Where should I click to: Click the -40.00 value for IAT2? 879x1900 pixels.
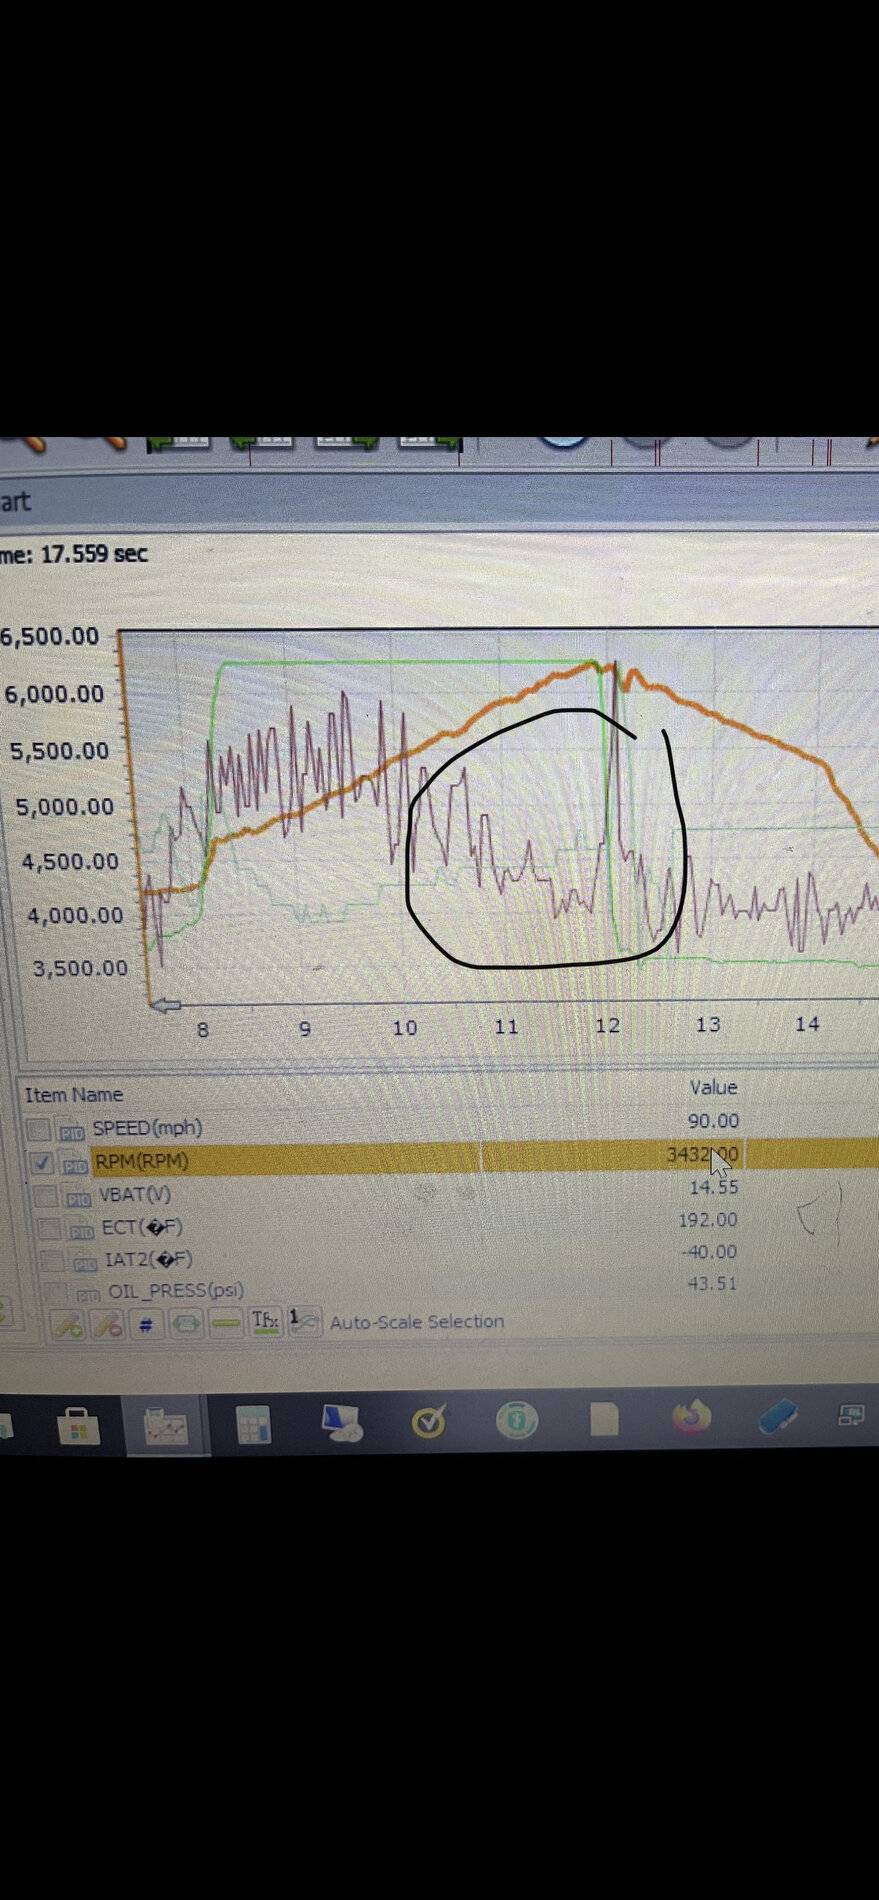tap(708, 1251)
